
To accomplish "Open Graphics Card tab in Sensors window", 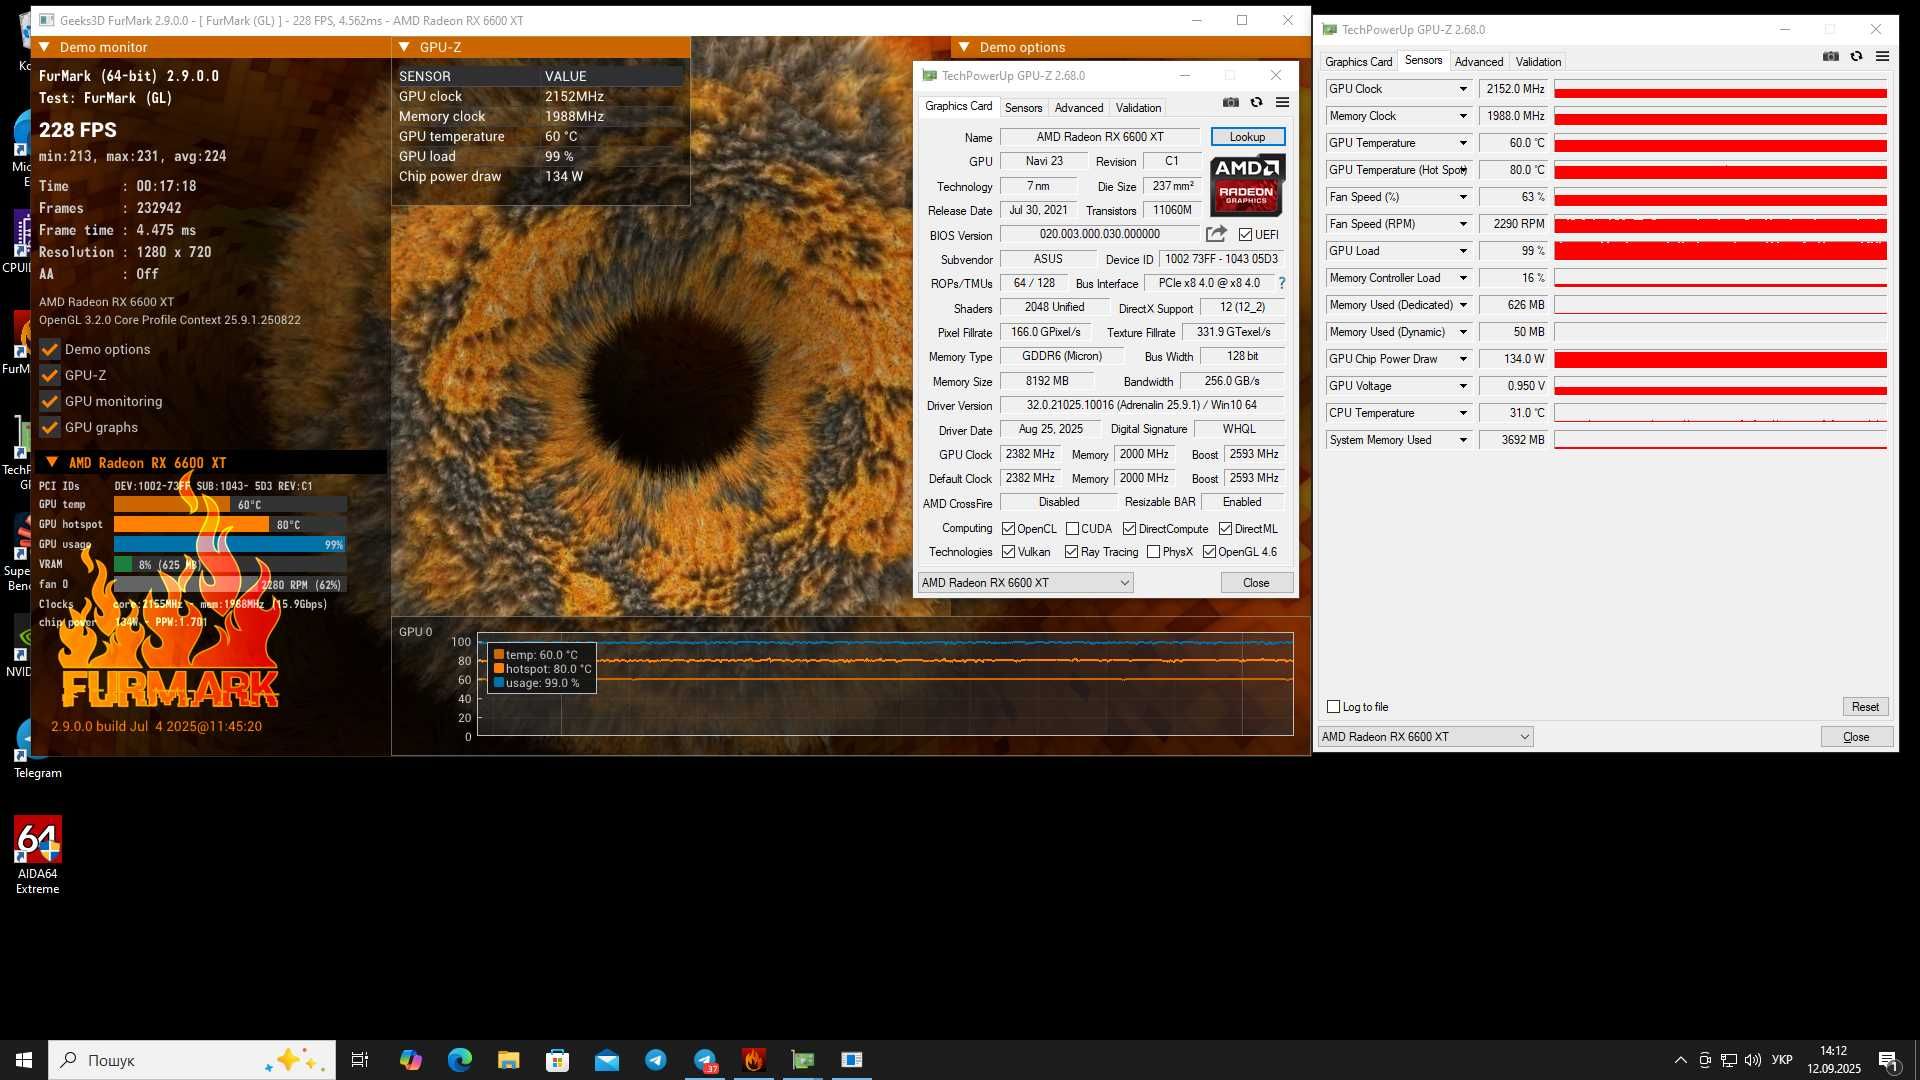I will pyautogui.click(x=1358, y=62).
